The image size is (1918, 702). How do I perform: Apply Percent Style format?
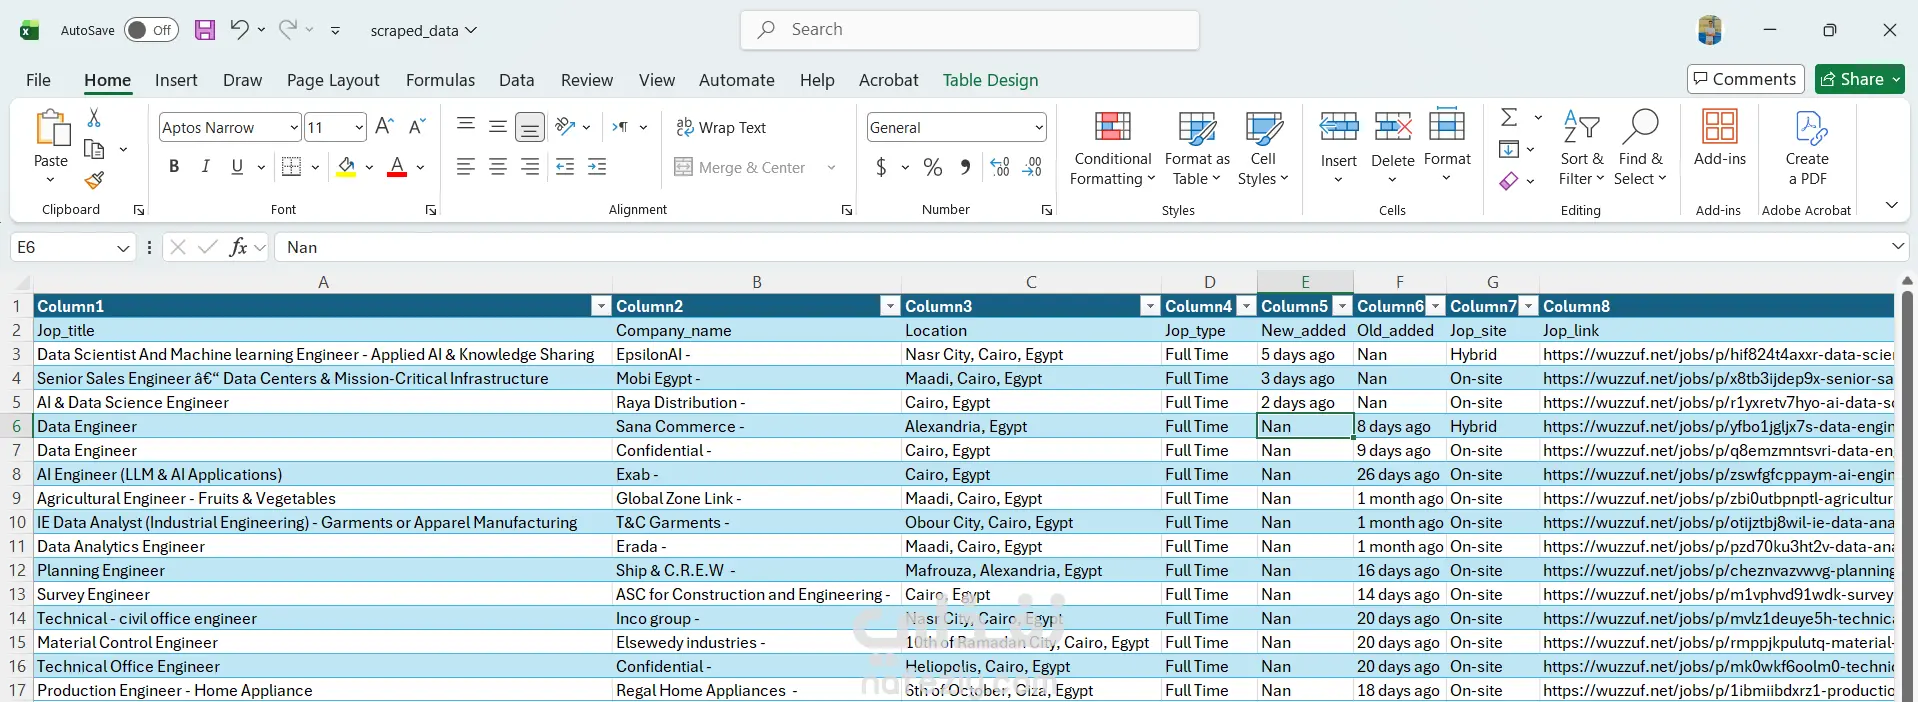[x=933, y=167]
